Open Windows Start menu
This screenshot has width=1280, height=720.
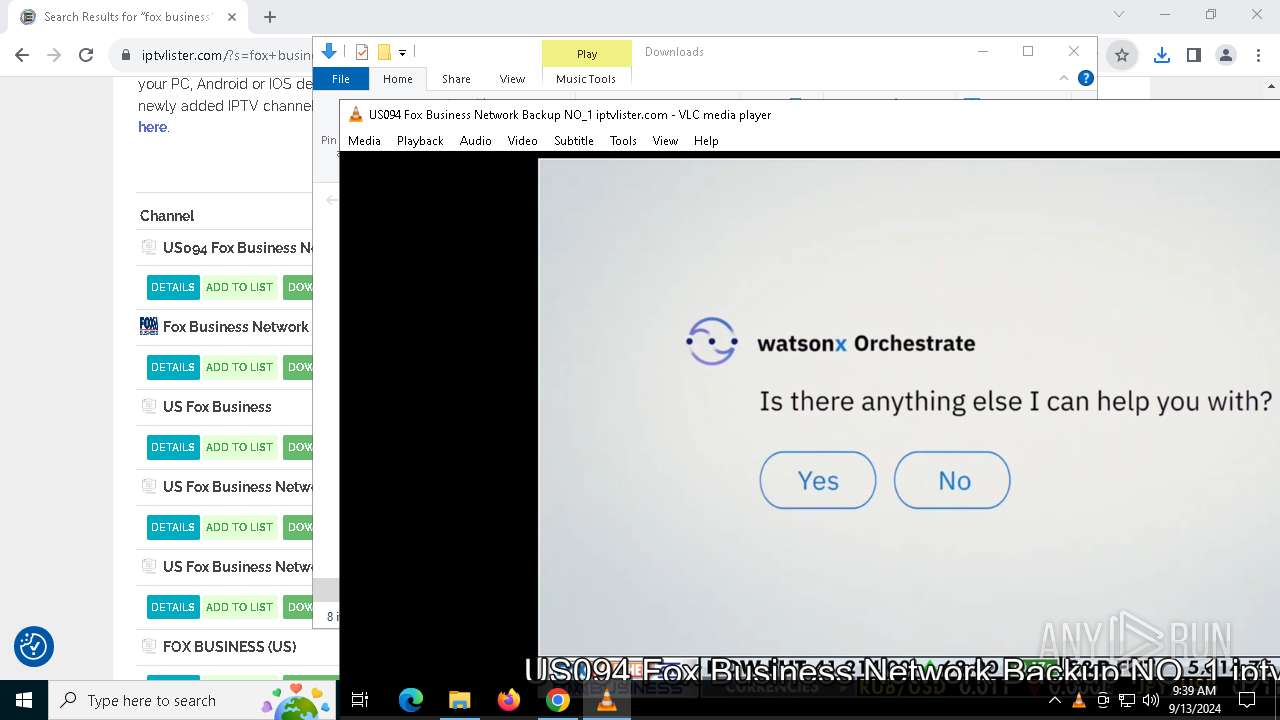tap(24, 700)
